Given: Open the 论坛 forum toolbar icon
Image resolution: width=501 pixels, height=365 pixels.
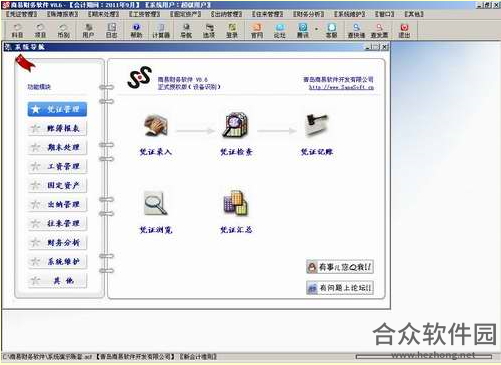Looking at the screenshot, I should tap(280, 31).
